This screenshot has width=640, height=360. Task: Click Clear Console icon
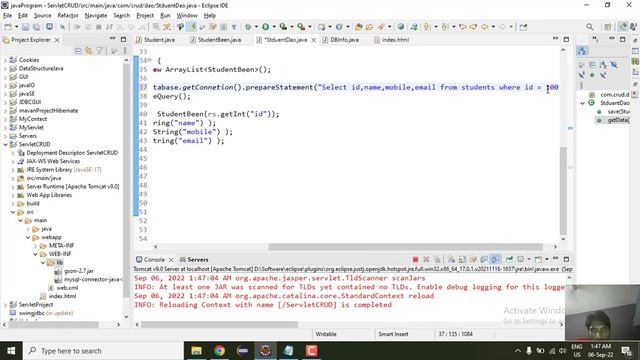click(451, 260)
